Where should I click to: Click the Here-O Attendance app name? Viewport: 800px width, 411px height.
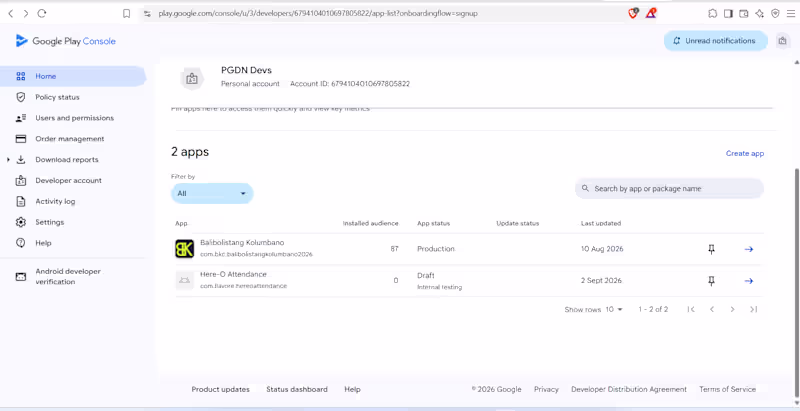pyautogui.click(x=233, y=274)
